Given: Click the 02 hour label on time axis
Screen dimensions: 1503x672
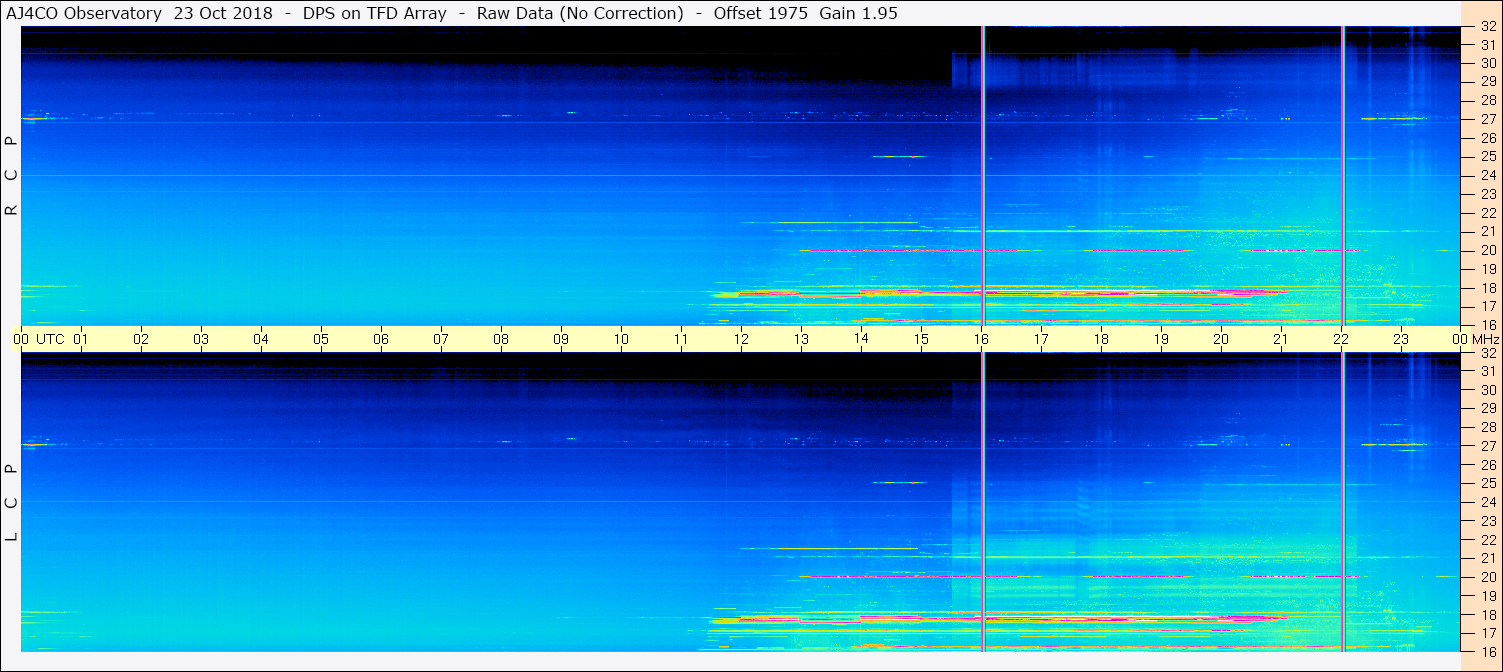Looking at the screenshot, I should tap(141, 339).
